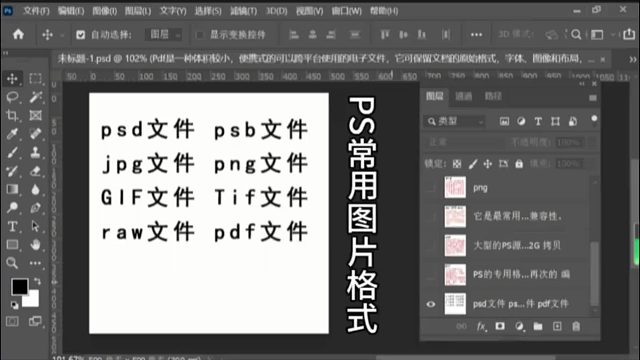Select the Lasso tool
Viewport: 640px width, 360px height.
[12, 97]
